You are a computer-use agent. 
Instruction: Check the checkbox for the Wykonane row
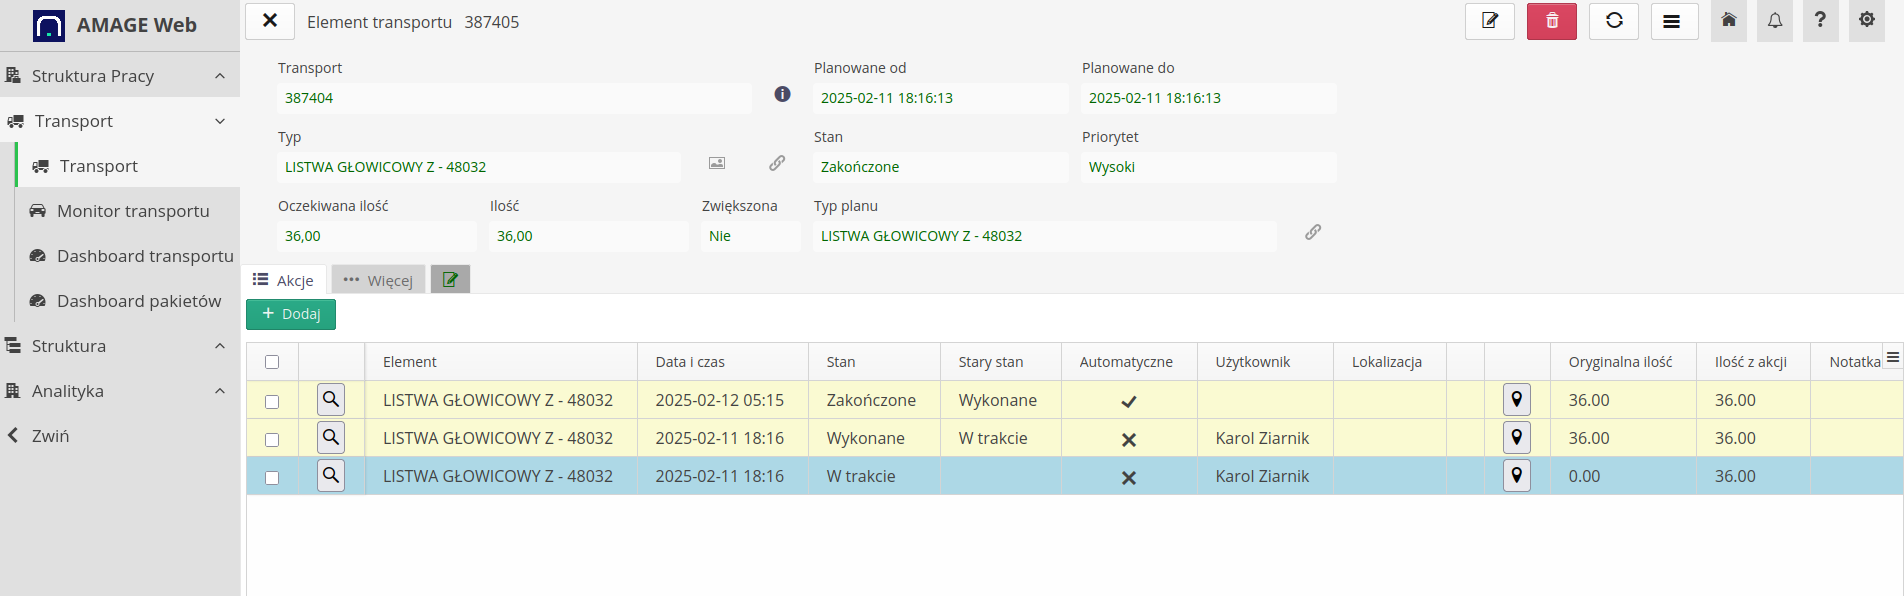tap(272, 439)
